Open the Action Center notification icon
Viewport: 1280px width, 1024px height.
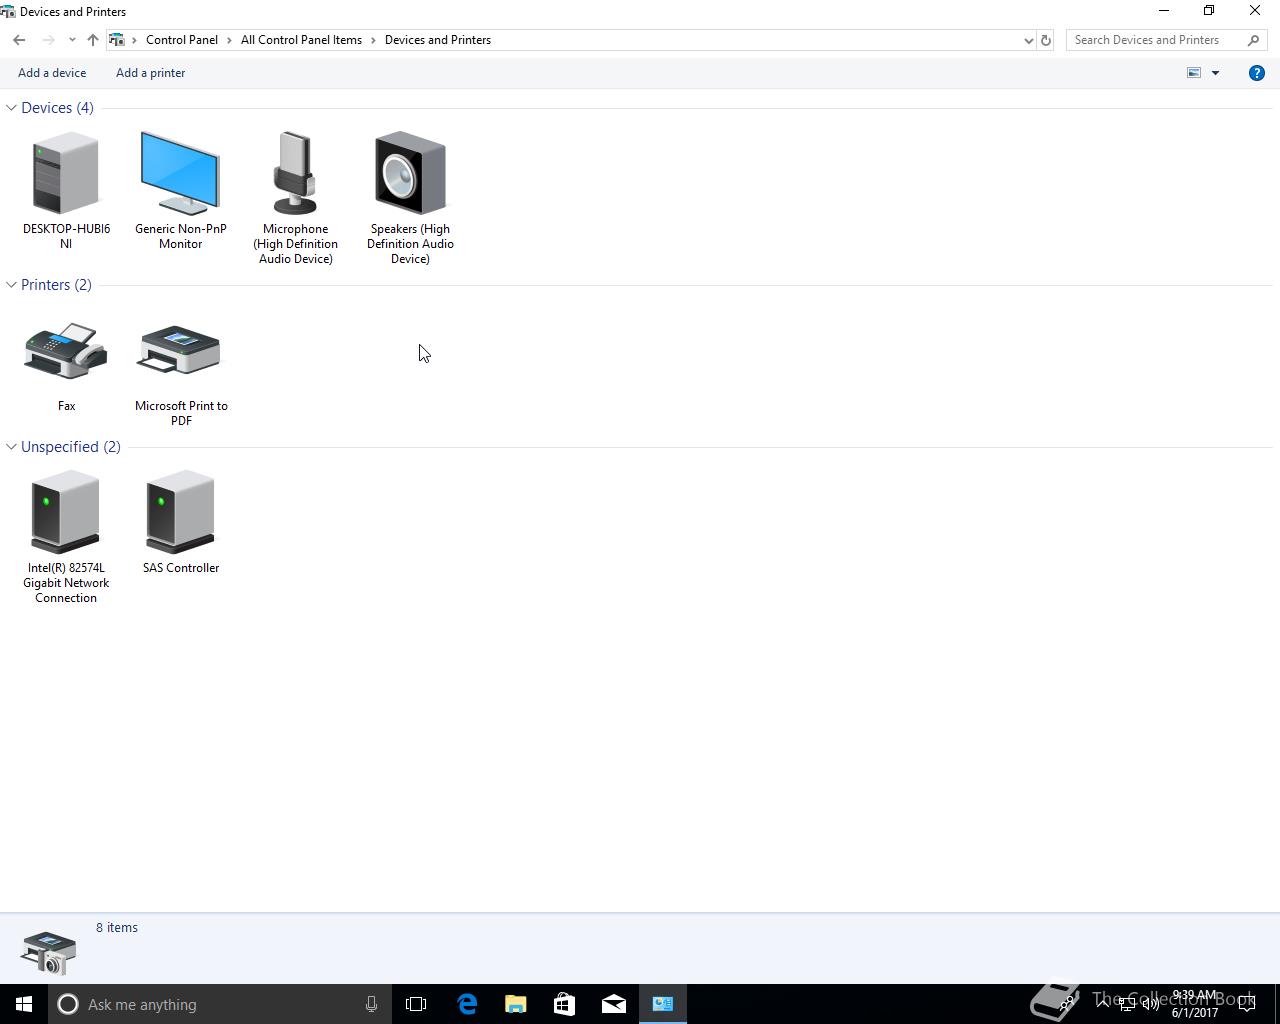coord(1247,1004)
